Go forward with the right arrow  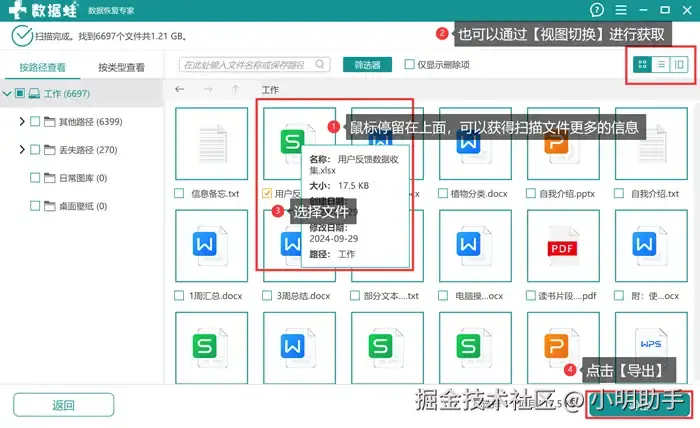coord(208,89)
